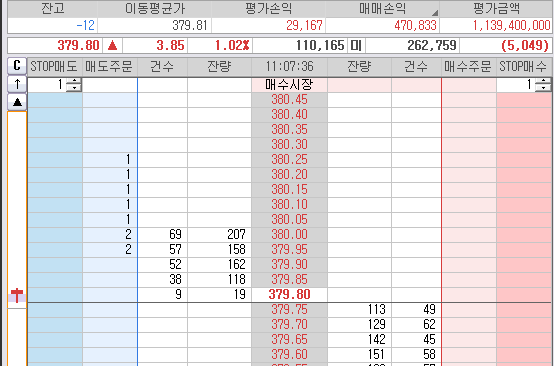Select price 380.10 in the ladder
Viewport: 554px width, 366px height.
[289, 205]
